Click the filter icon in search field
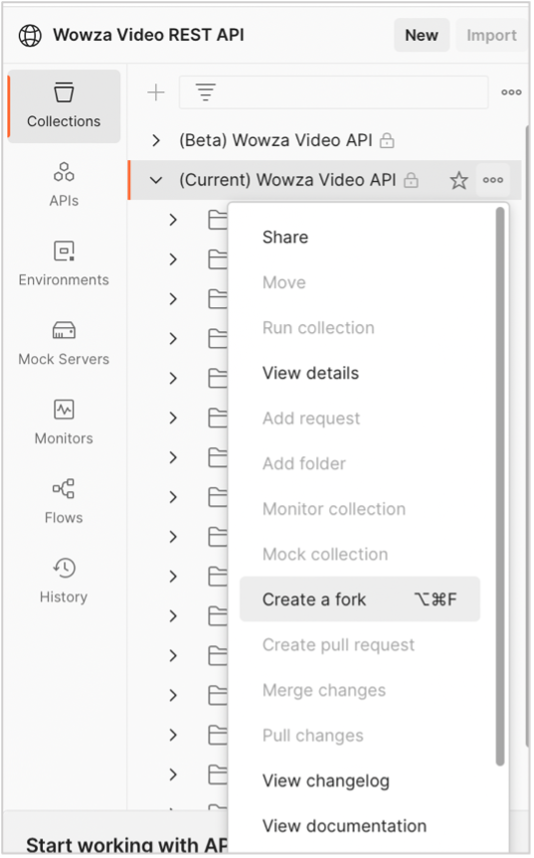Screen dimensions: 534x858 pyautogui.click(x=206, y=92)
